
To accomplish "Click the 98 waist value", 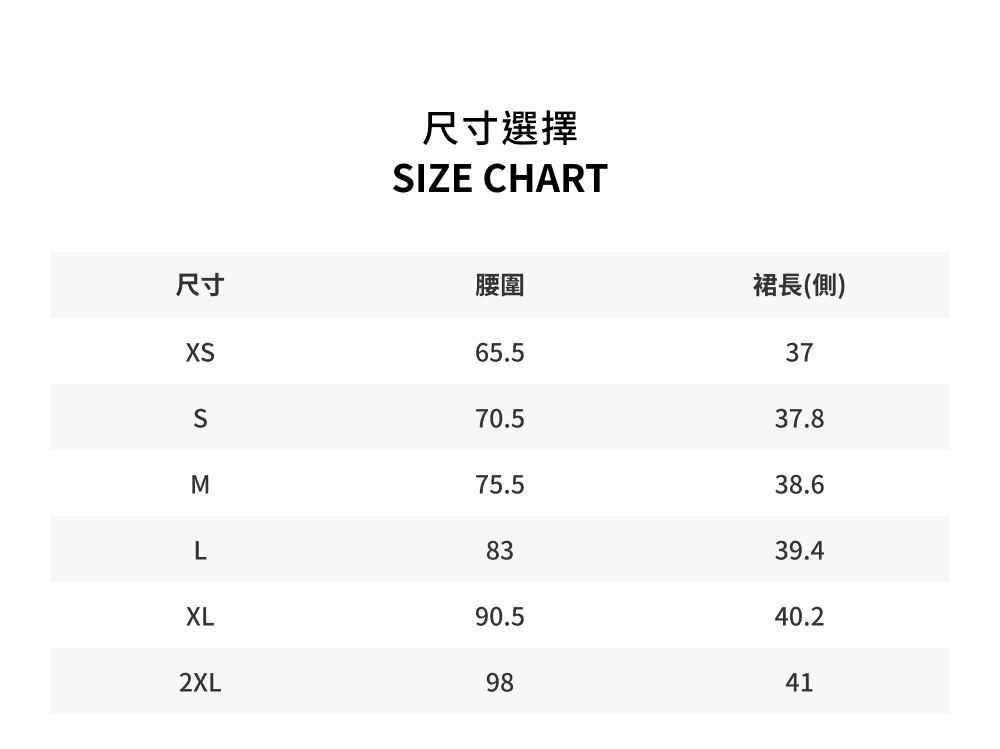I will point(499,683).
